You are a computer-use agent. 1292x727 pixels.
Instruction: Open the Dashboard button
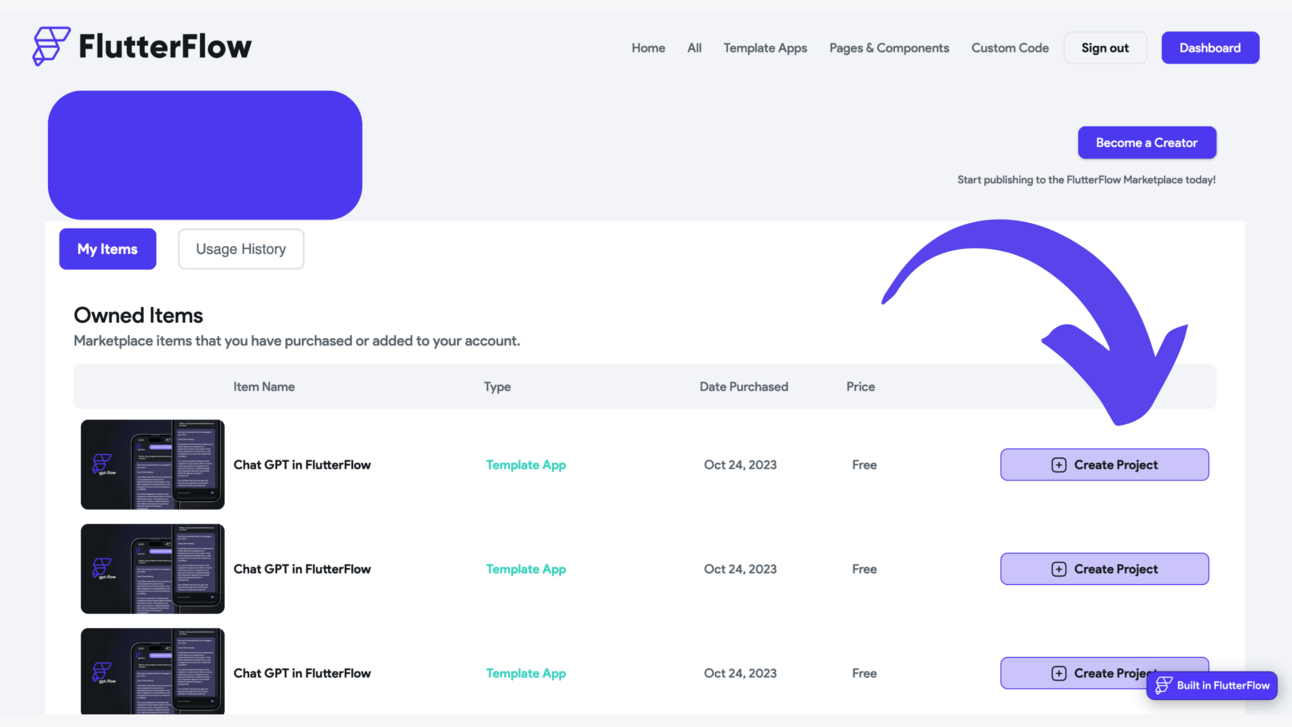[x=1210, y=48]
